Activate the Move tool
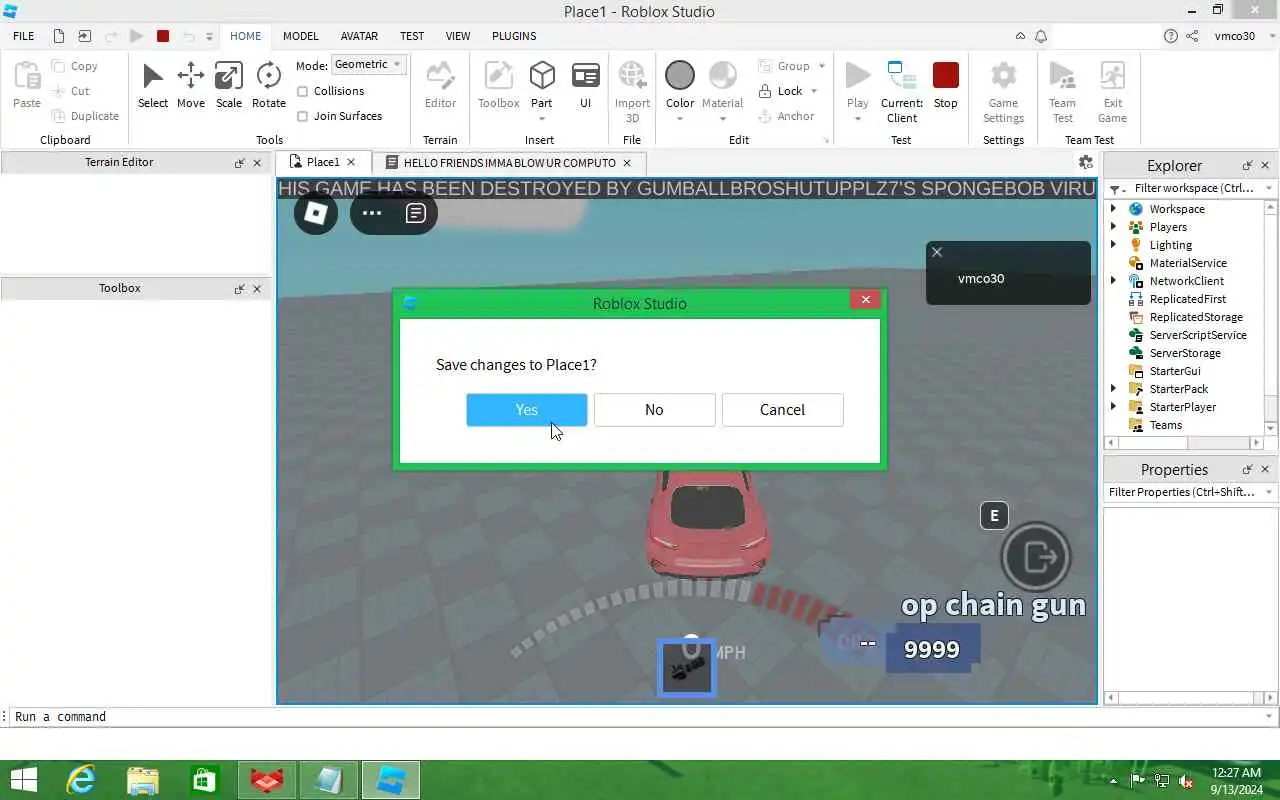 [x=191, y=85]
